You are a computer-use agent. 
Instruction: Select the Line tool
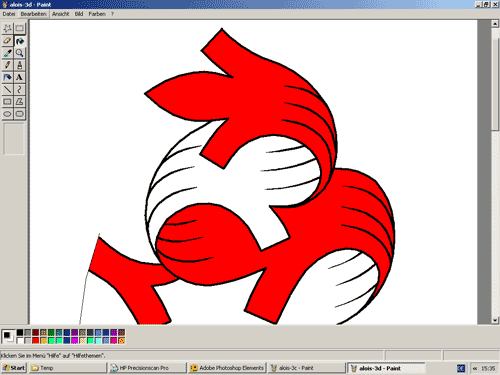pos(7,89)
